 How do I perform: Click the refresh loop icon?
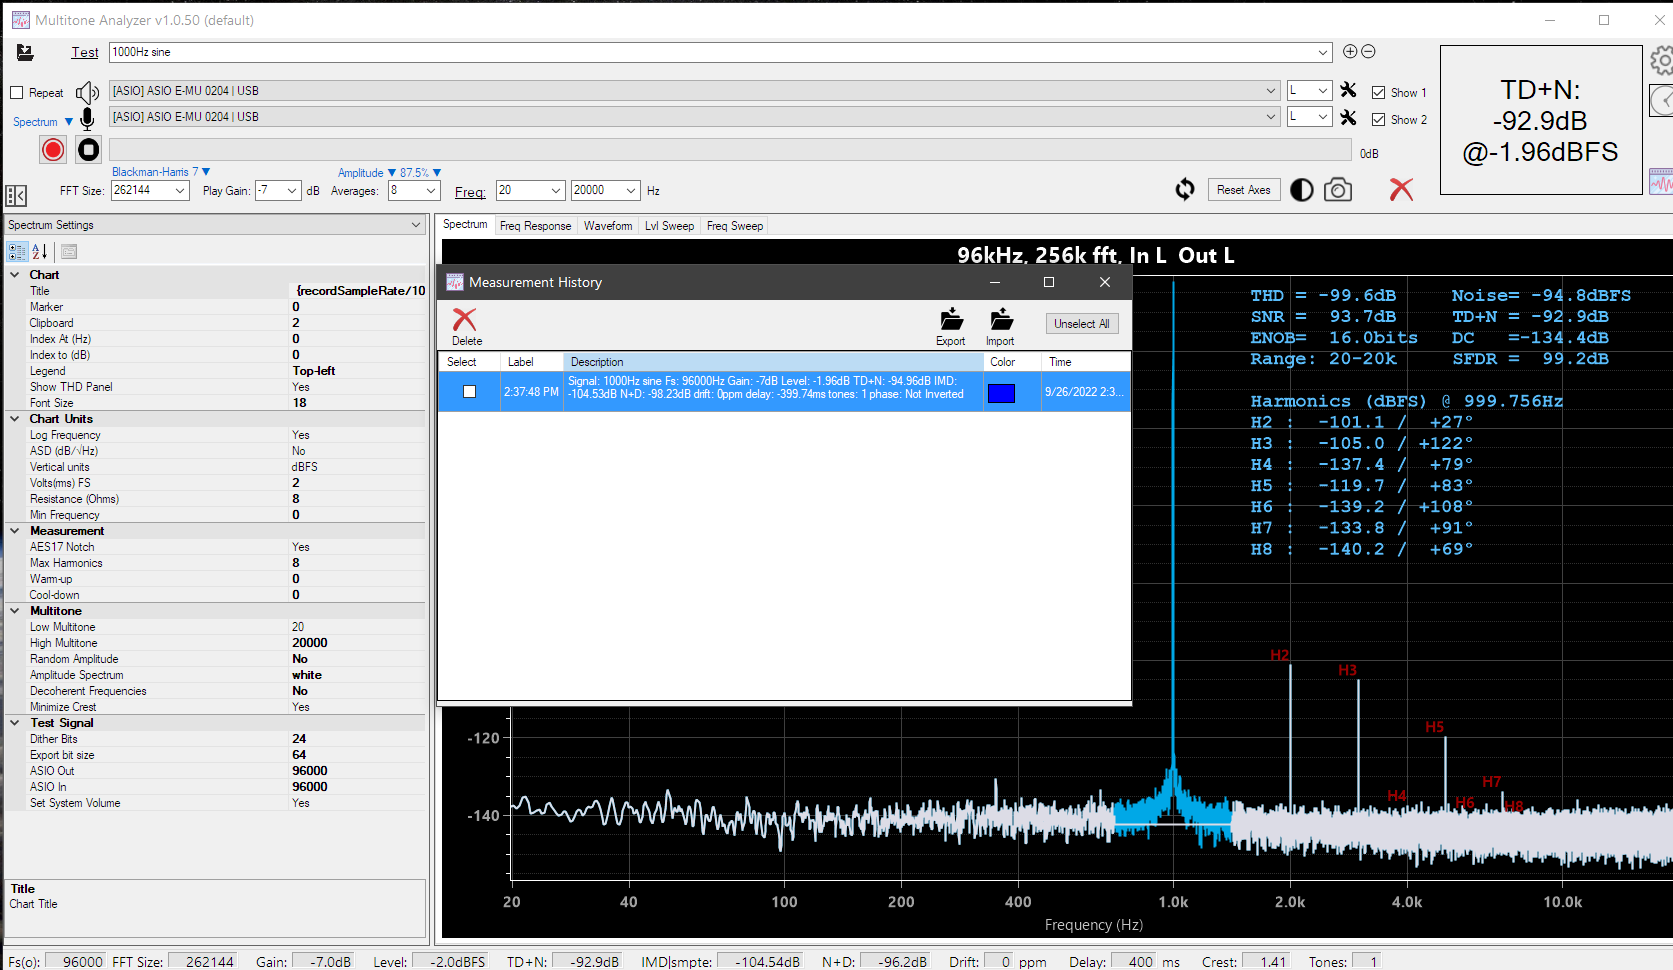click(x=1185, y=190)
